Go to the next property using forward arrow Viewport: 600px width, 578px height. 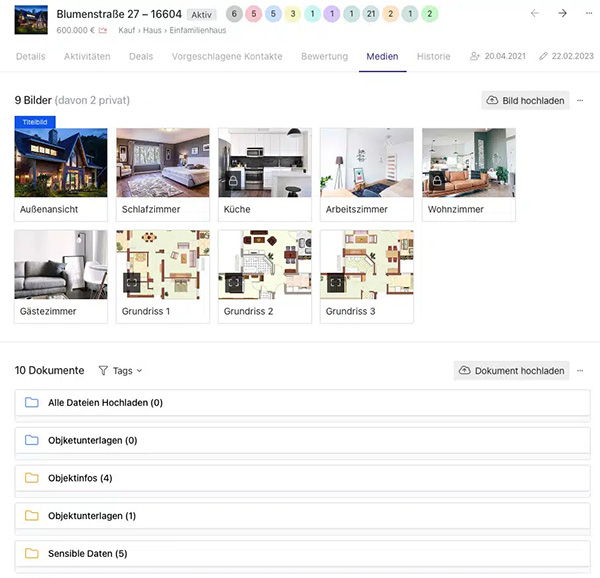(x=562, y=14)
